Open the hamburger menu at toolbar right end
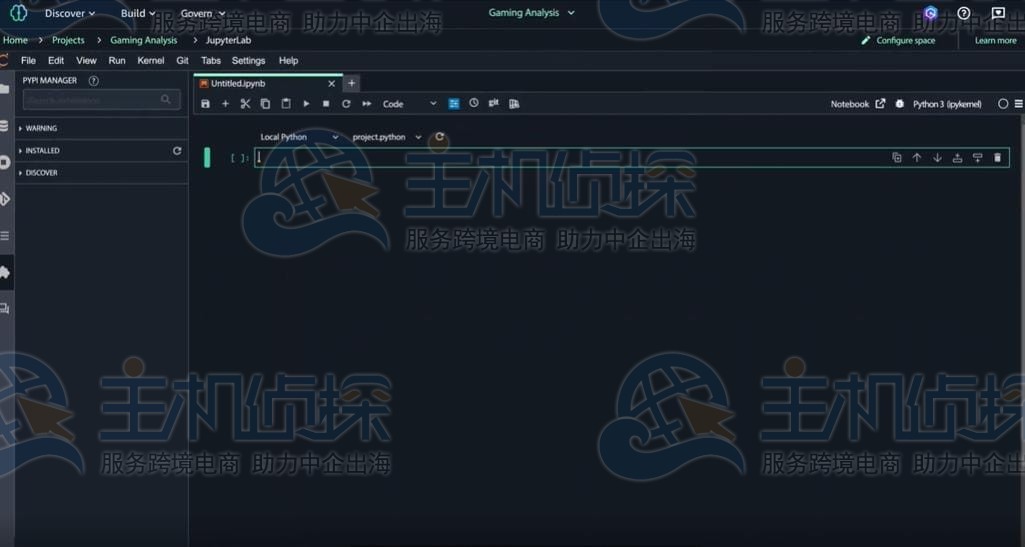 click(x=1018, y=104)
